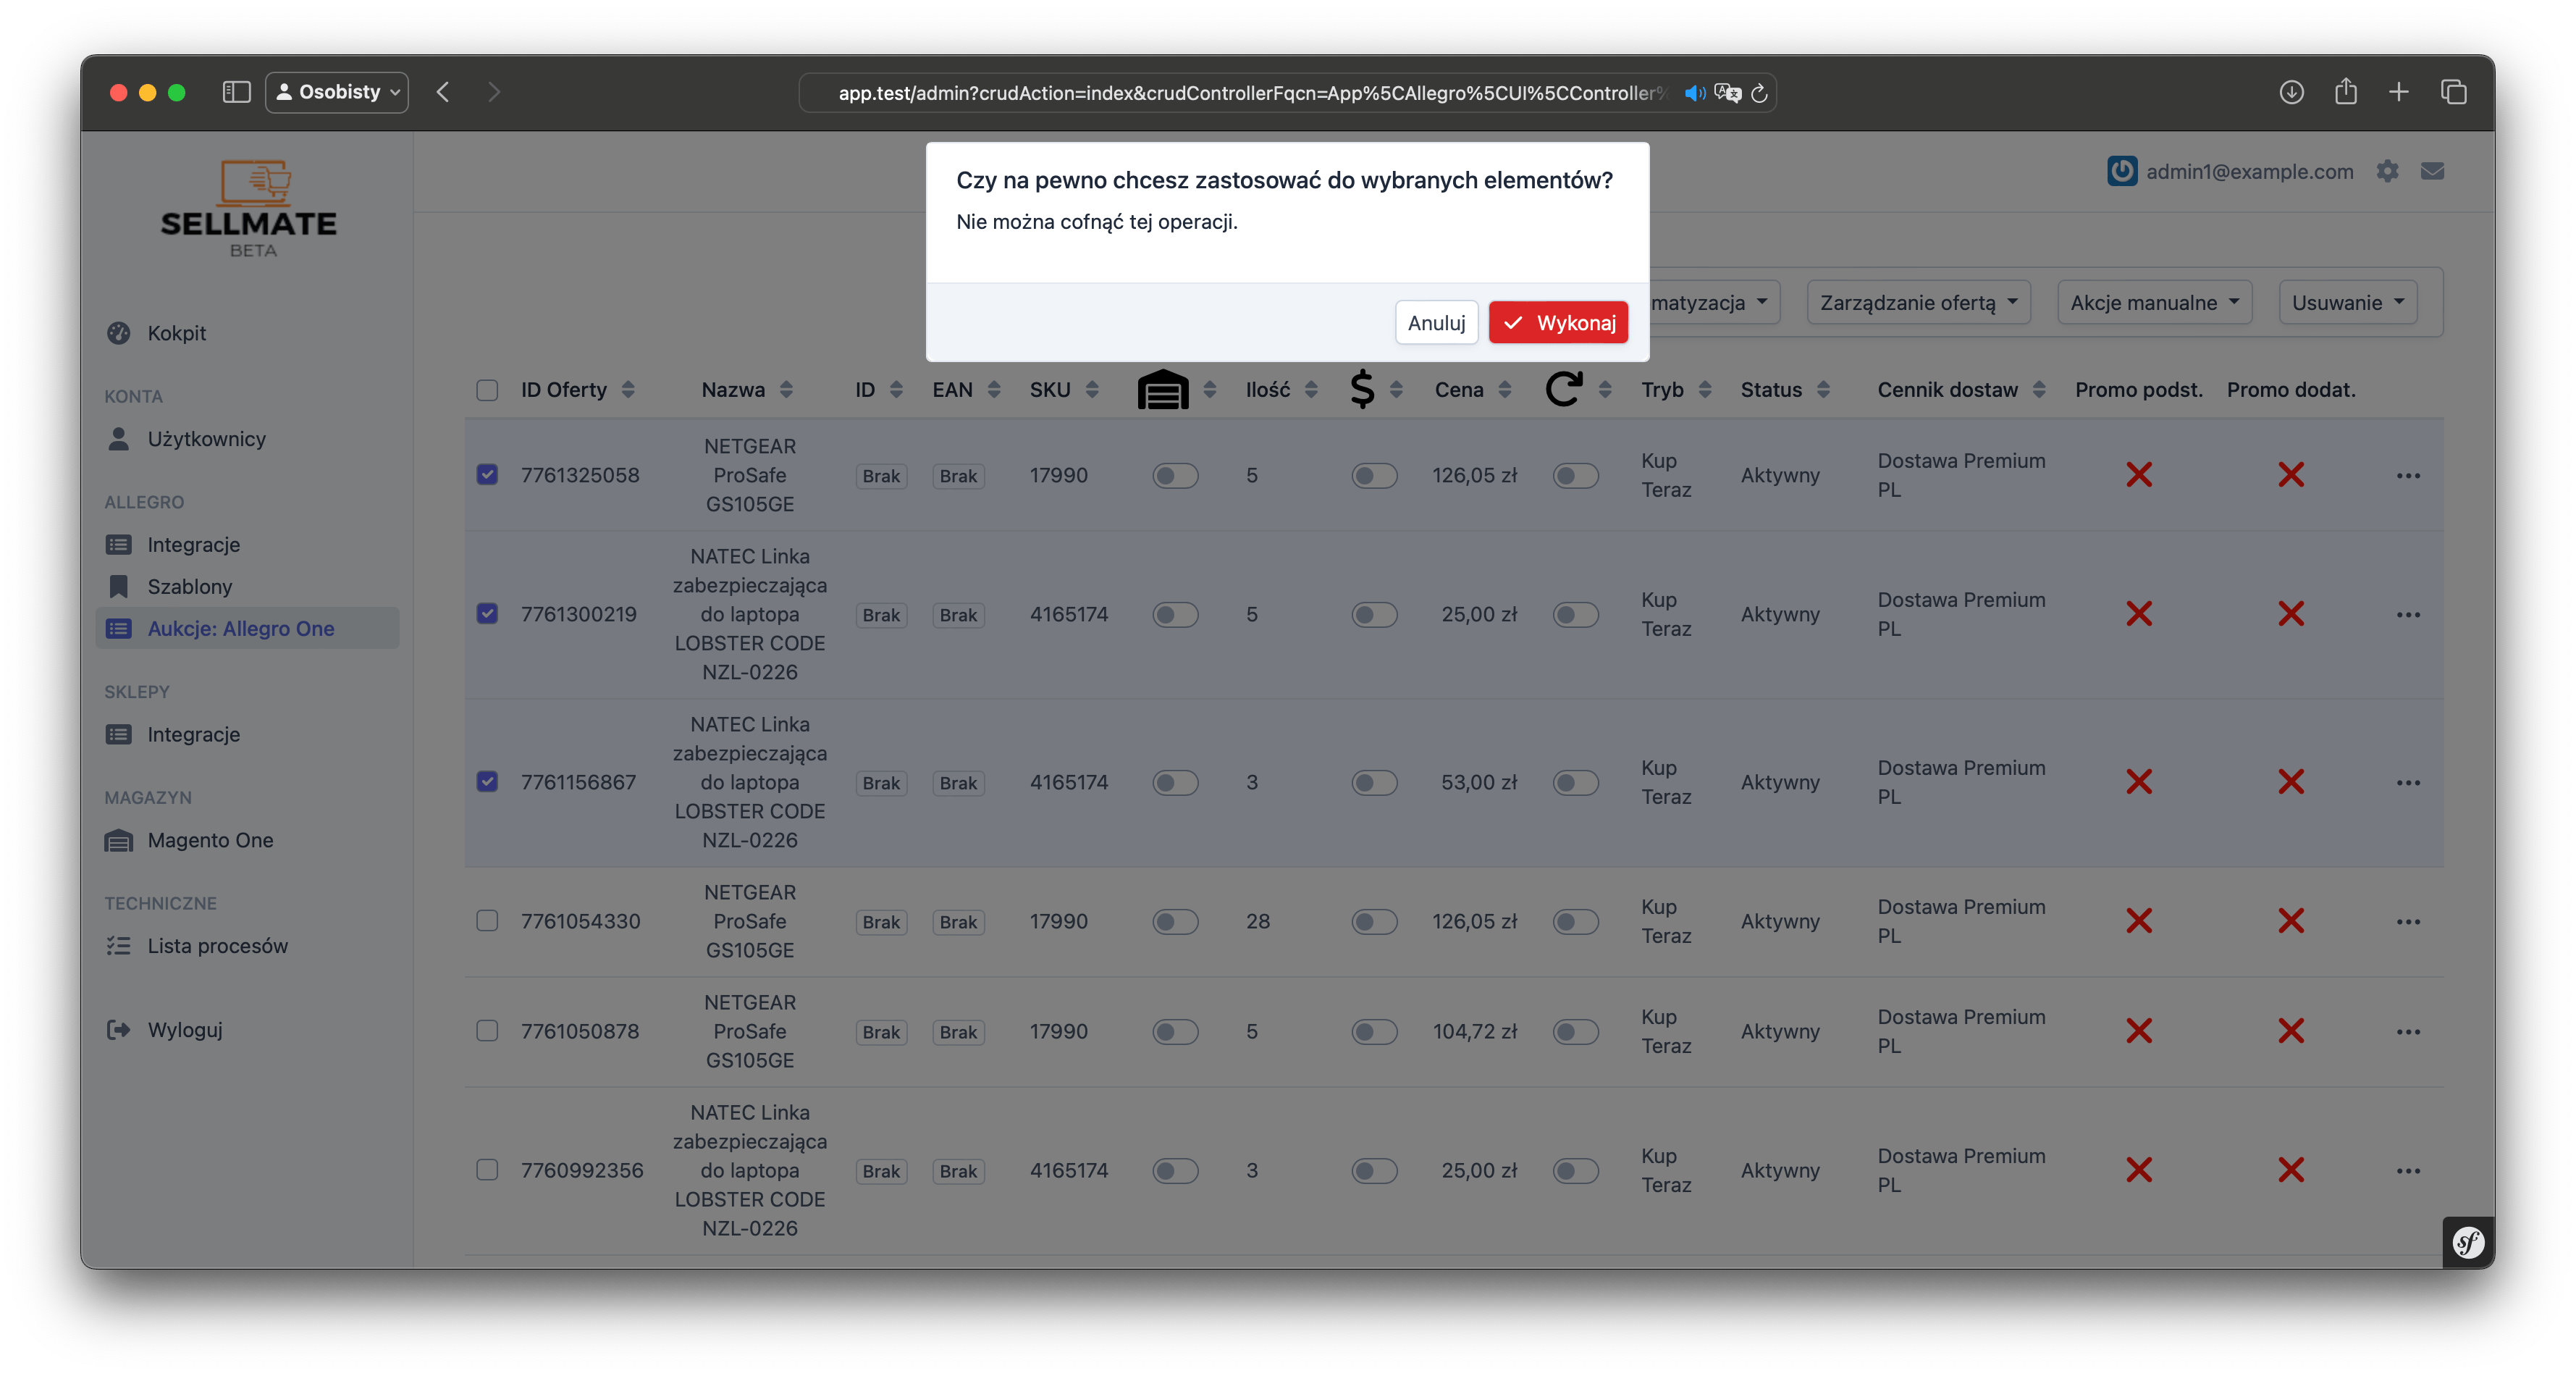Expand Akcje manualne dropdown
The height and width of the screenshot is (1376, 2576).
2154,302
